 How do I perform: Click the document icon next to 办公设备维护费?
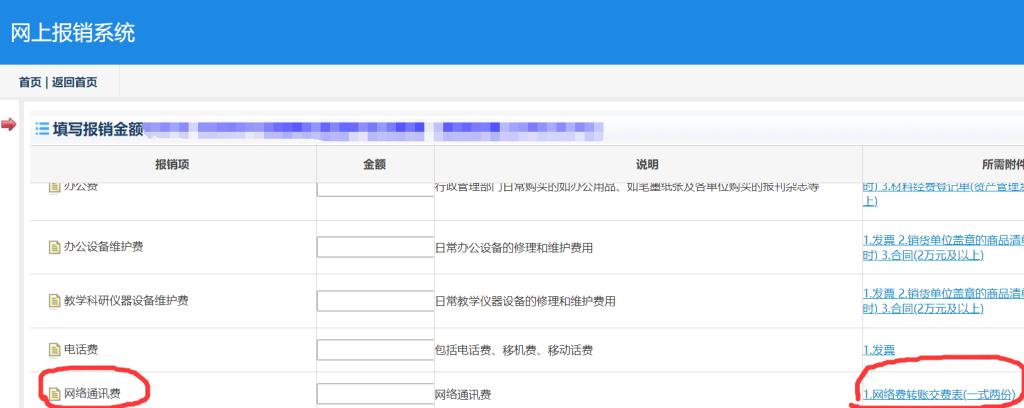55,247
